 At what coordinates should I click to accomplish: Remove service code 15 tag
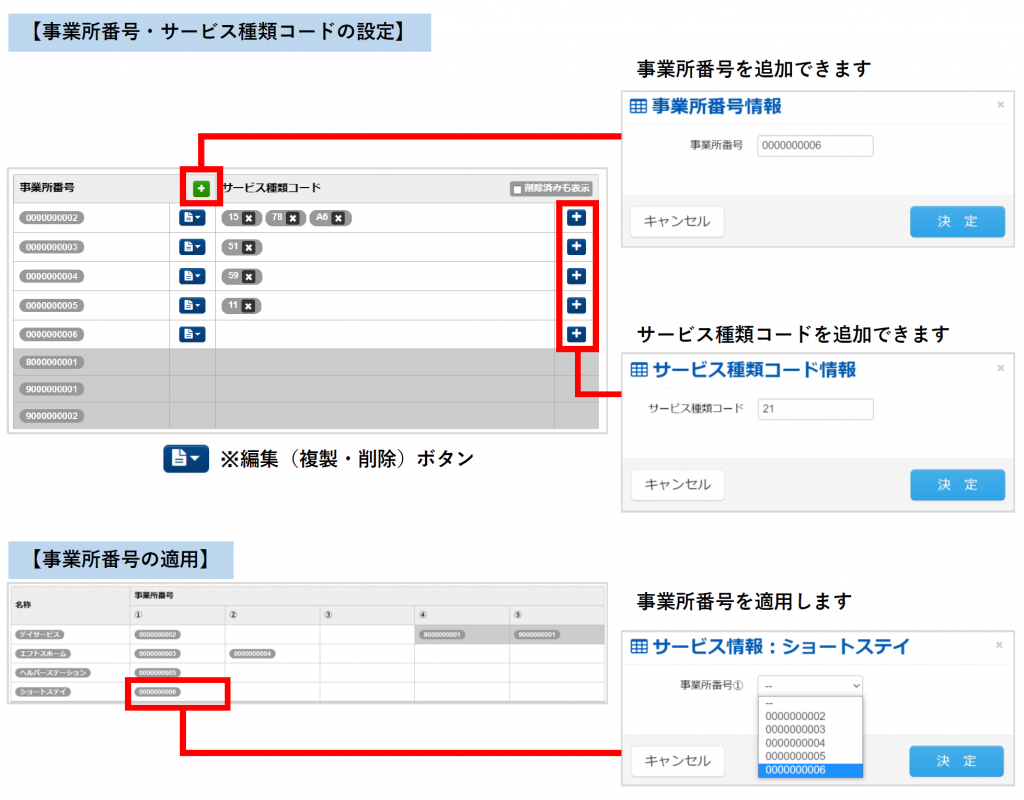(x=248, y=218)
